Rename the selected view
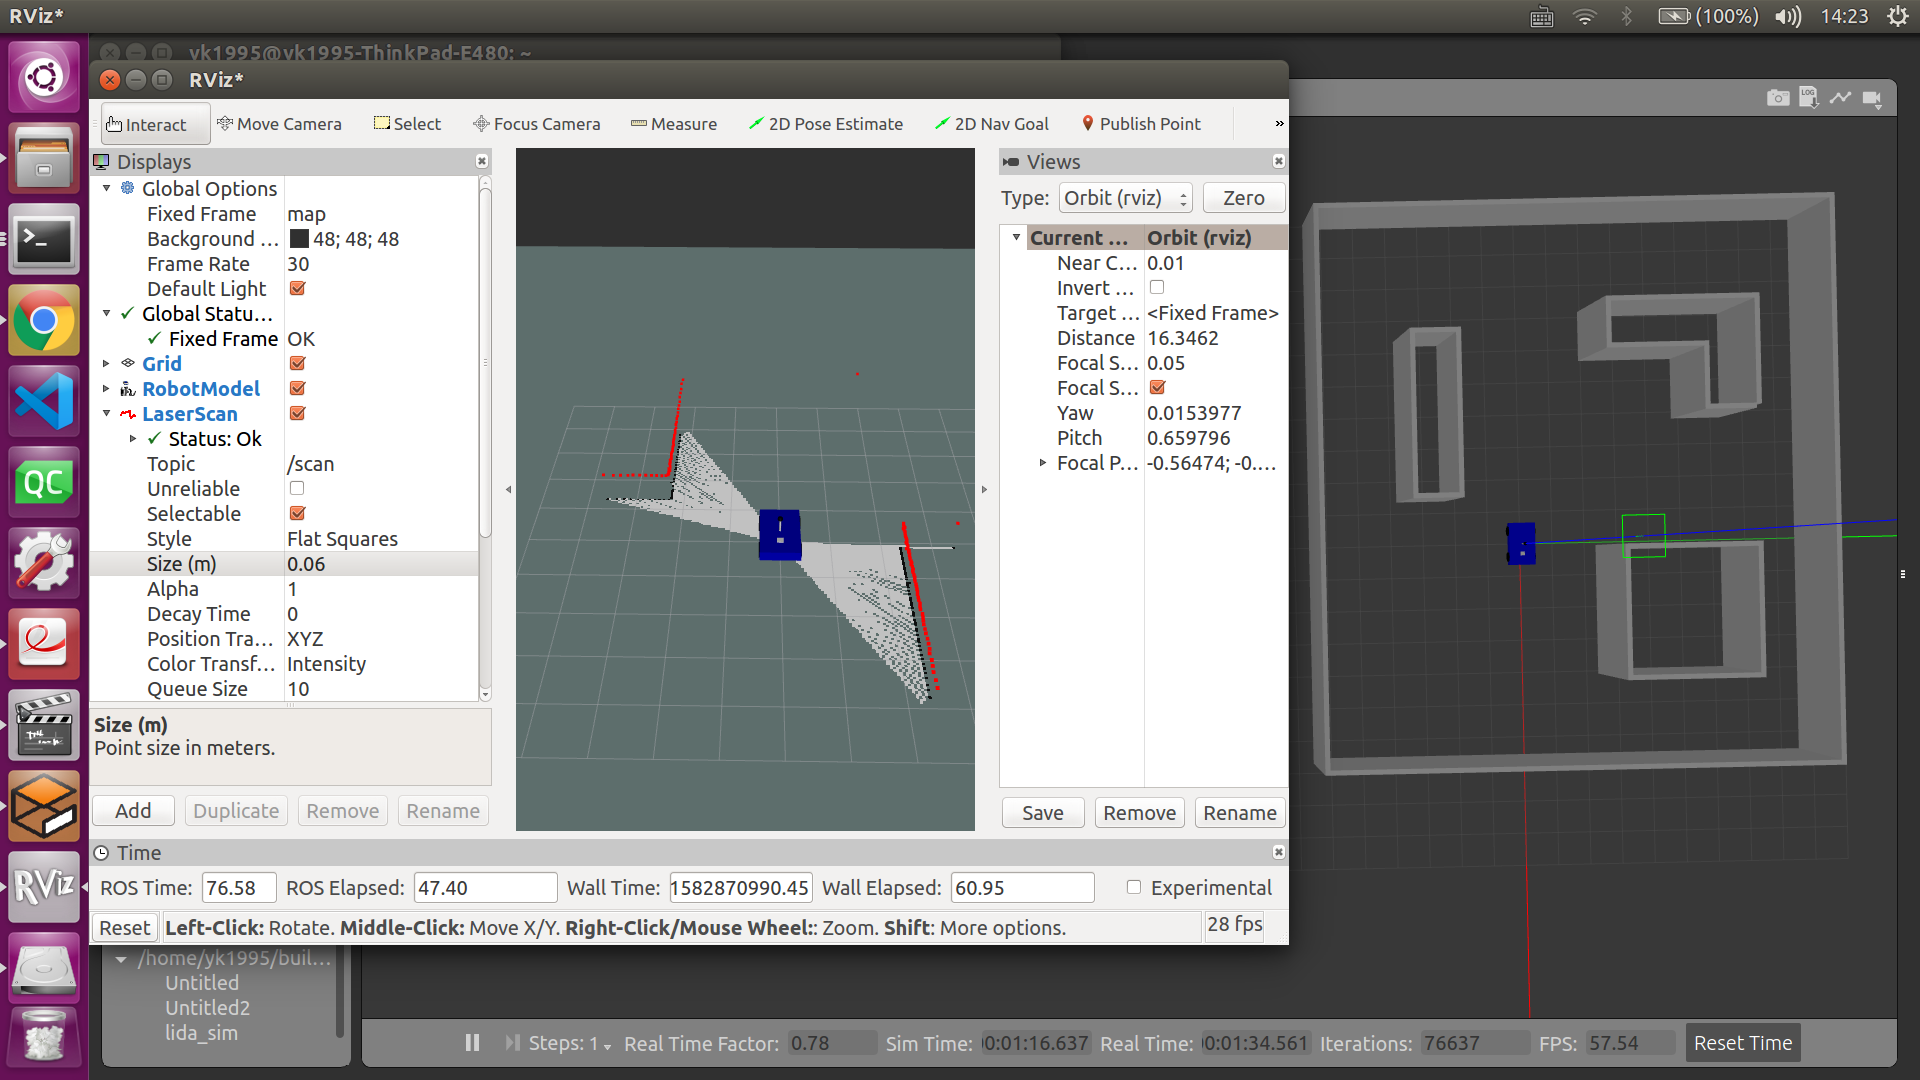 tap(1239, 813)
